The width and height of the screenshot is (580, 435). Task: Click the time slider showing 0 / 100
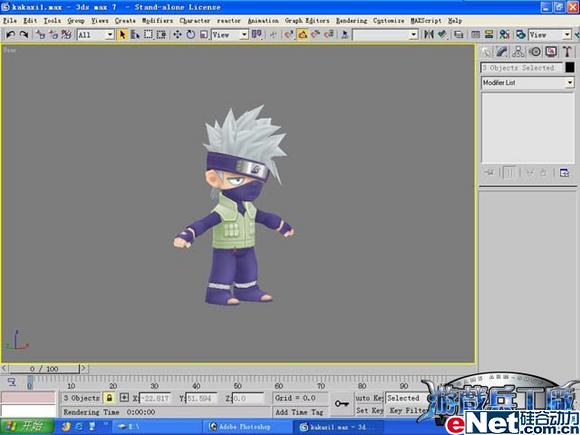[44, 369]
